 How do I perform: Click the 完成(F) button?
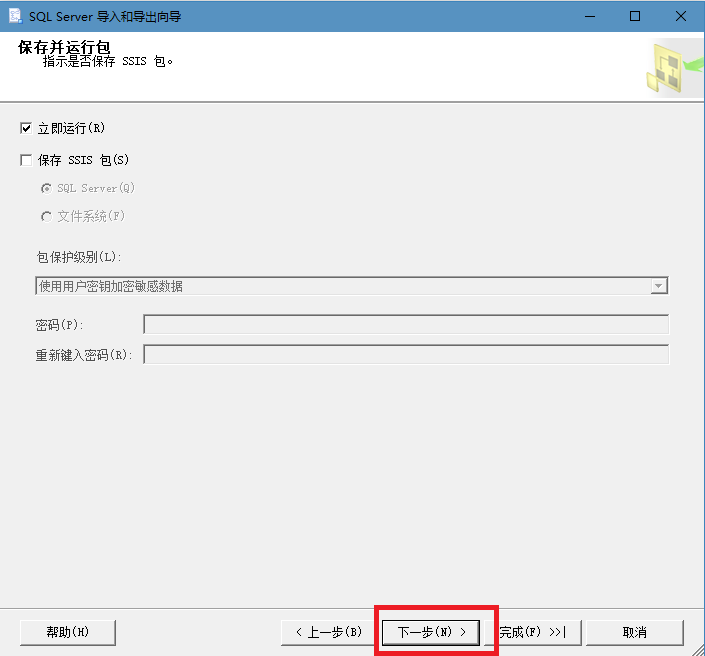click(x=533, y=632)
